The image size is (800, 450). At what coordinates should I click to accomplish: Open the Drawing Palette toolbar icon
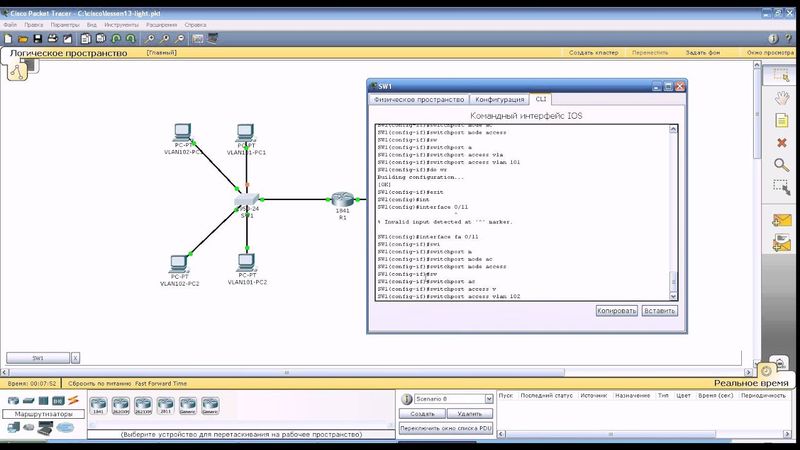point(198,38)
